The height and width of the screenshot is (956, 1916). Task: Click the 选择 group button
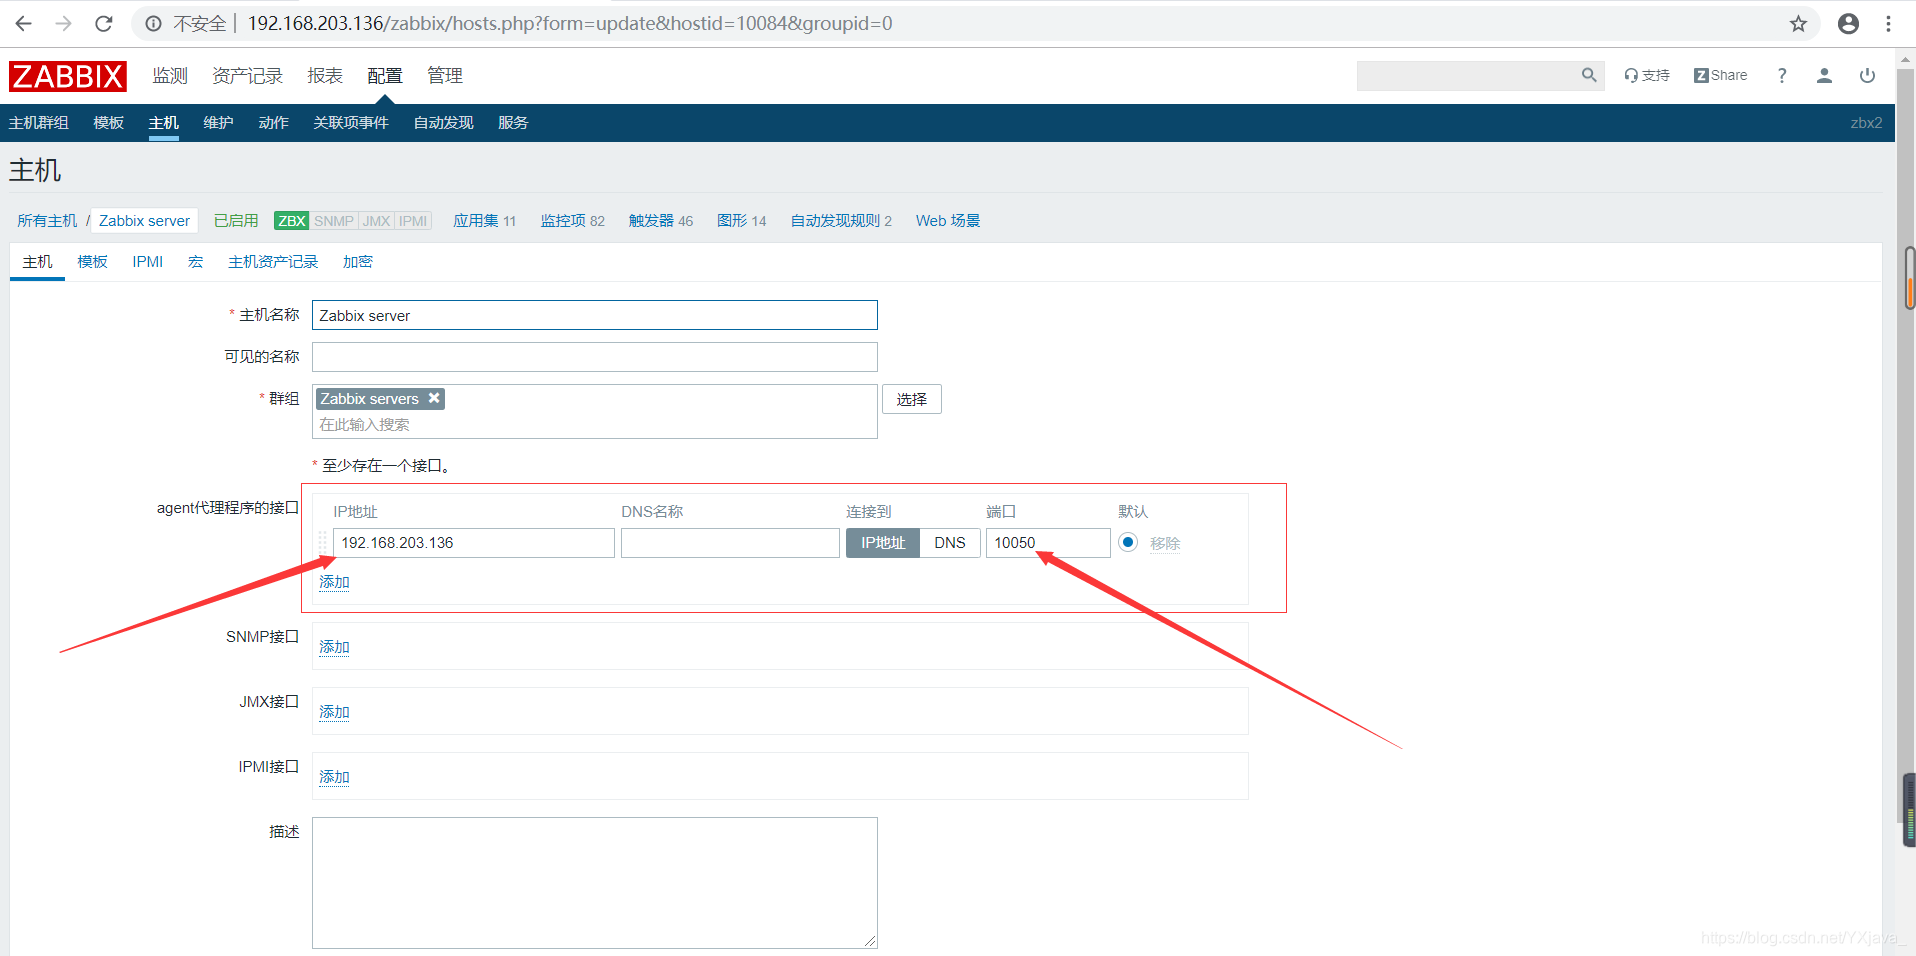pyautogui.click(x=912, y=399)
